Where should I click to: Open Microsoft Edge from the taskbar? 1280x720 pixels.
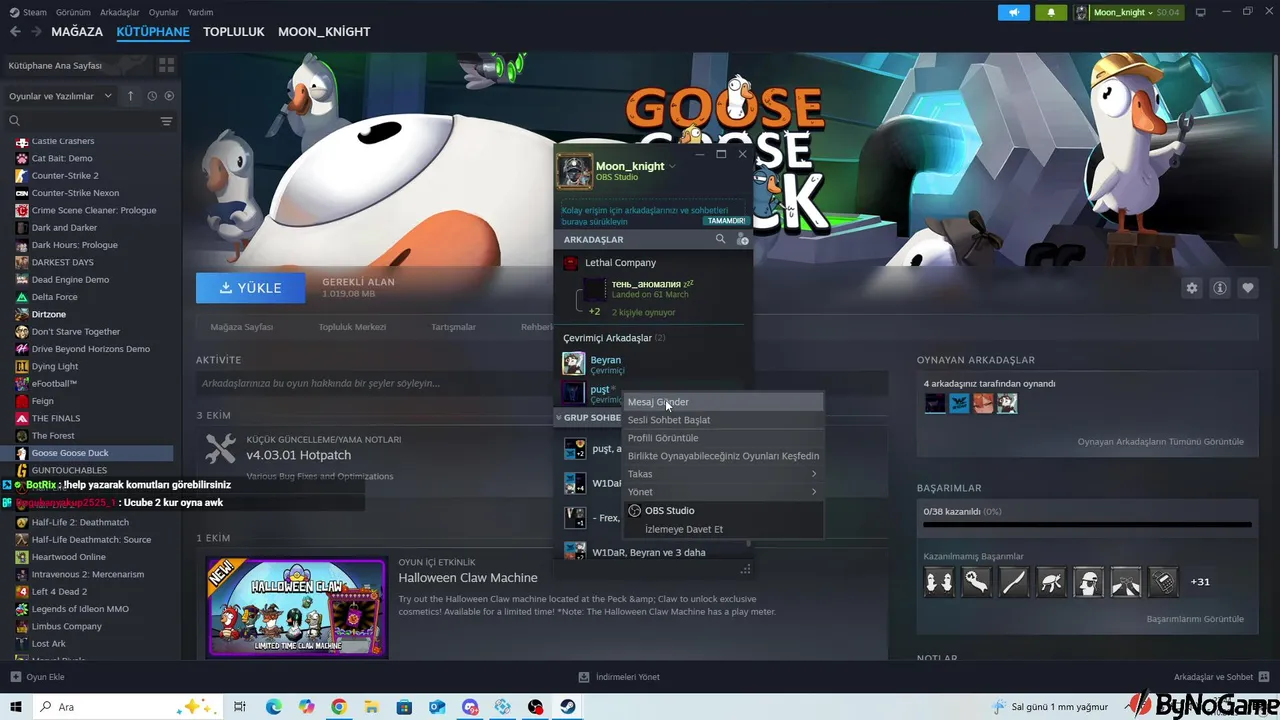(274, 707)
